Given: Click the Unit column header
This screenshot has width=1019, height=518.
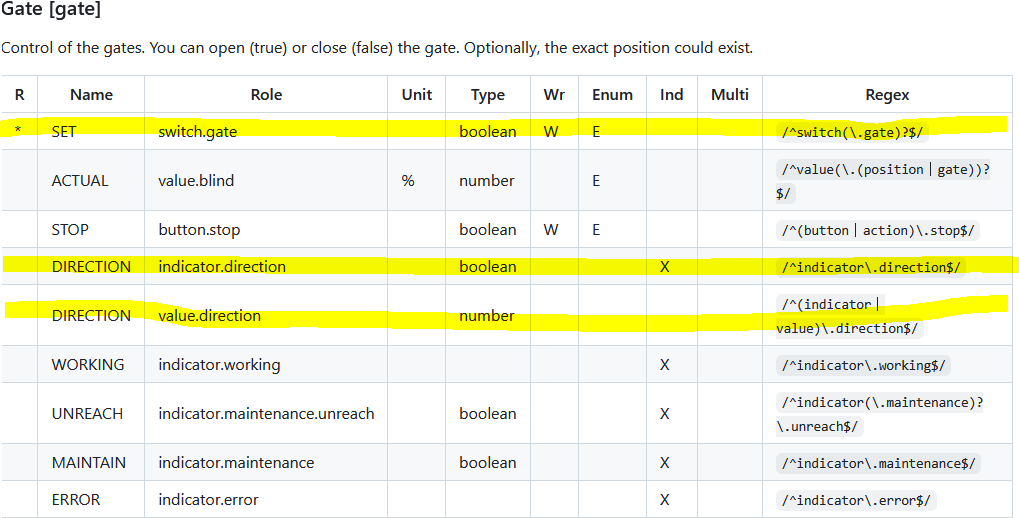Looking at the screenshot, I should tap(416, 95).
